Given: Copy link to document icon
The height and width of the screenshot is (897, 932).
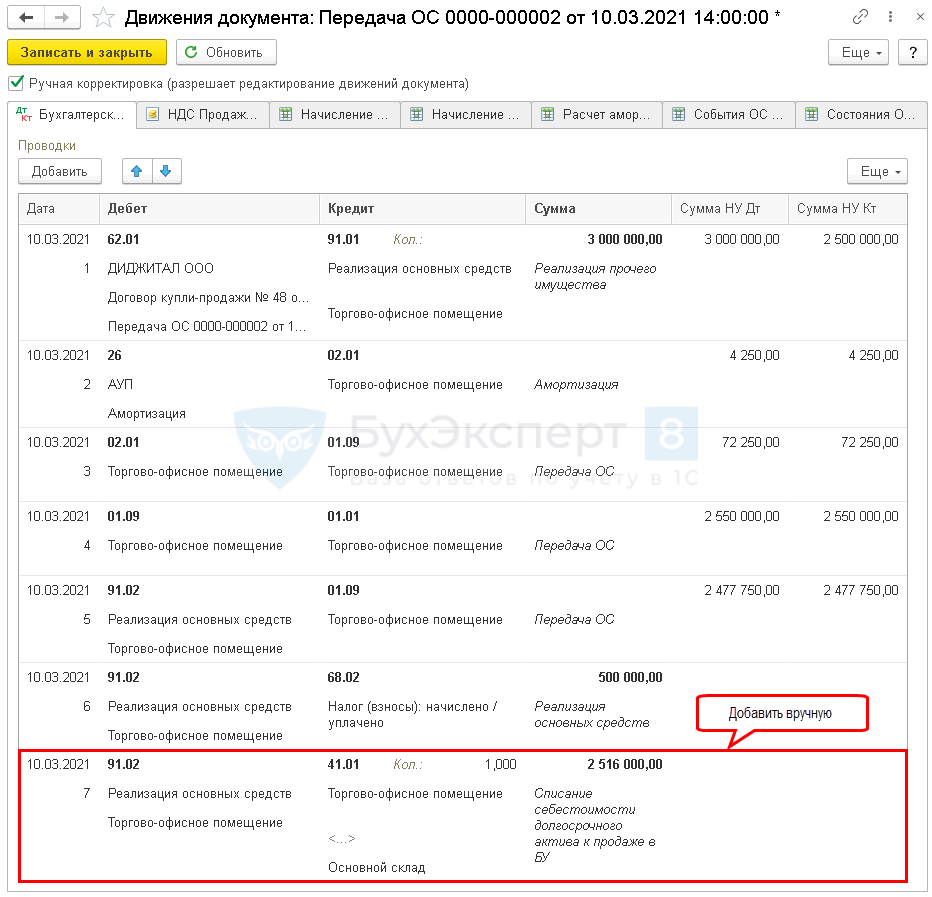Looking at the screenshot, I should [860, 18].
